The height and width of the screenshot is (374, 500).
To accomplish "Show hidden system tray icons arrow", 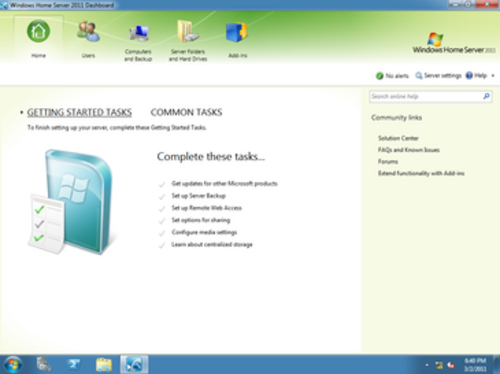I will tap(427, 365).
